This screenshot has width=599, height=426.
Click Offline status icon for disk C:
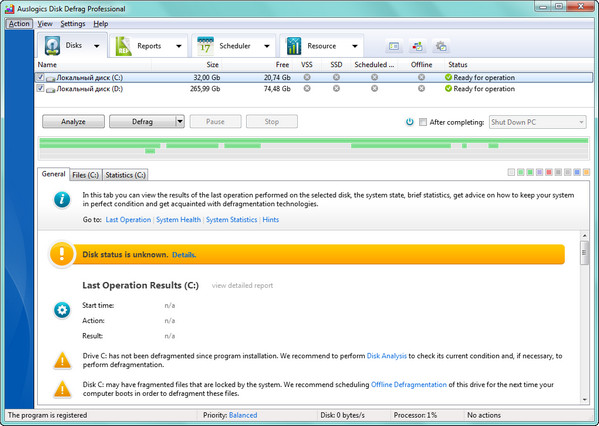click(421, 77)
